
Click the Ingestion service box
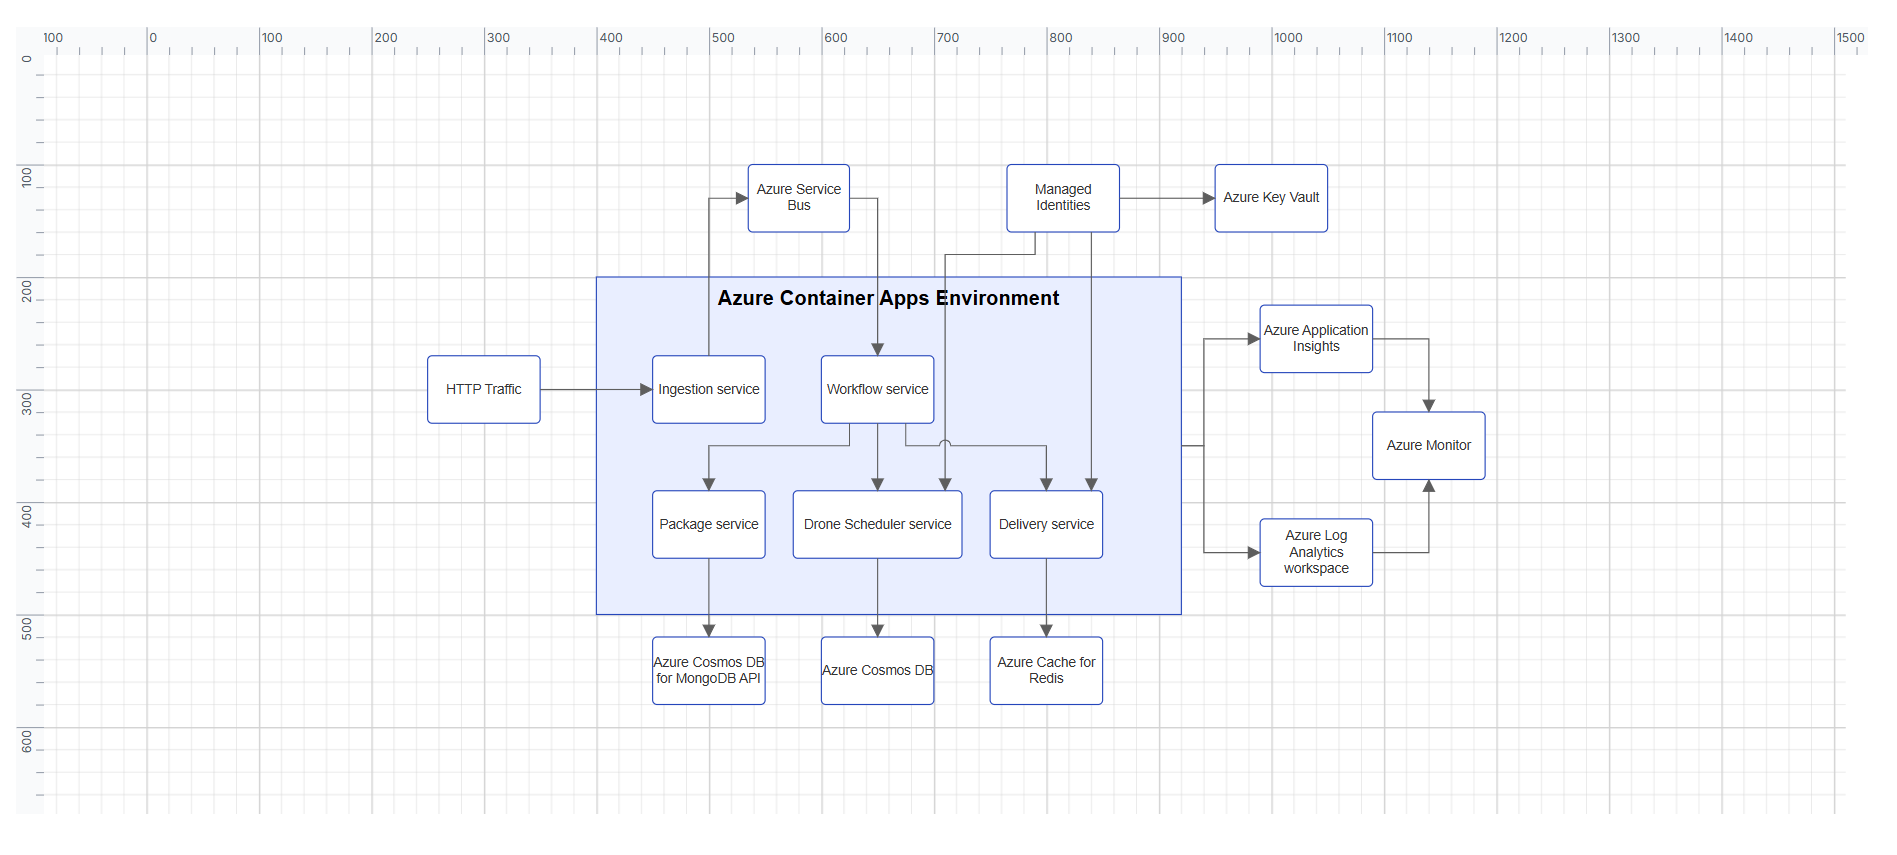709,389
